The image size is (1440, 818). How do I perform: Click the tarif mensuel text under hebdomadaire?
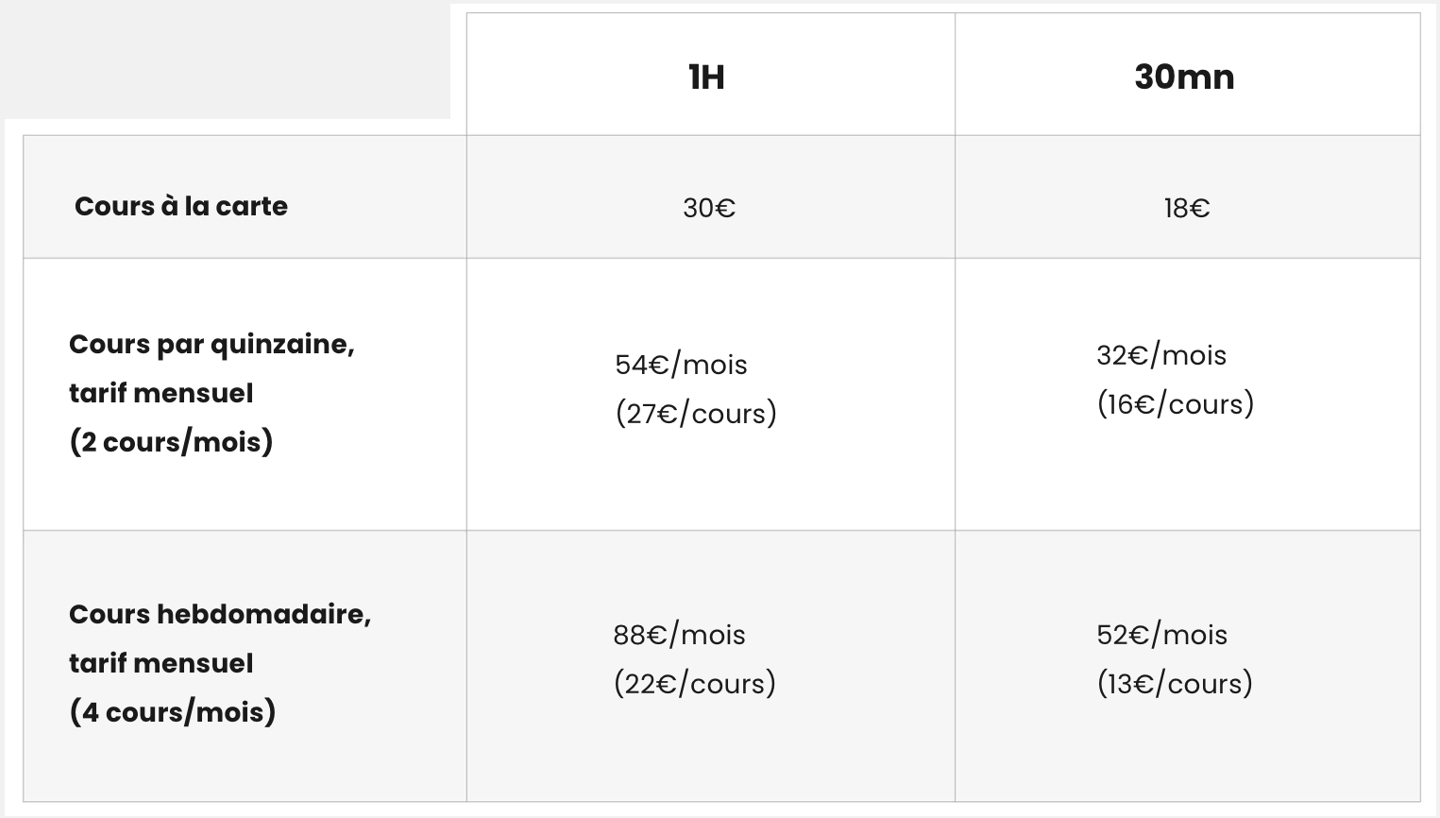coord(161,663)
